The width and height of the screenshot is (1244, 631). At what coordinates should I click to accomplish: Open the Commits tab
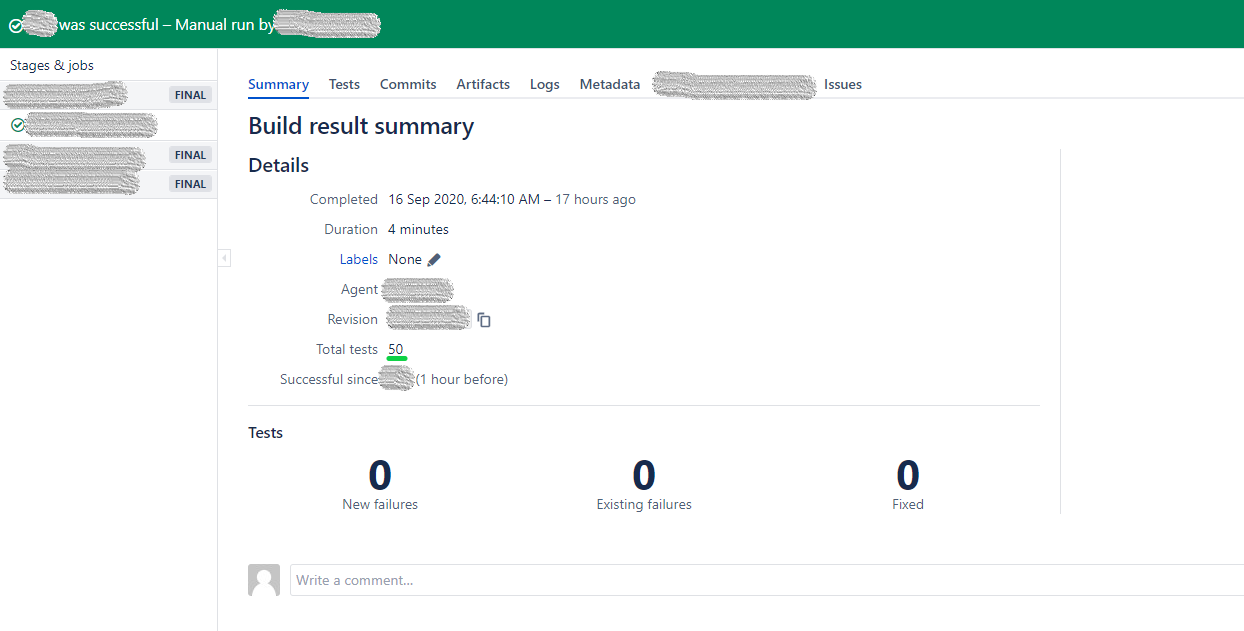click(407, 84)
